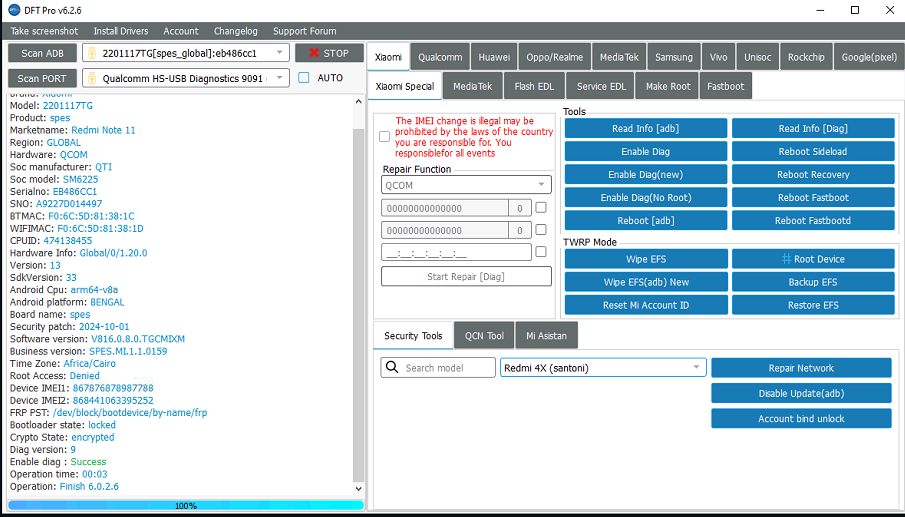Screen dimensions: 905x517
Task: Open the Qualcomm HS-USB Diagnostics port dropdown
Action: click(x=281, y=78)
